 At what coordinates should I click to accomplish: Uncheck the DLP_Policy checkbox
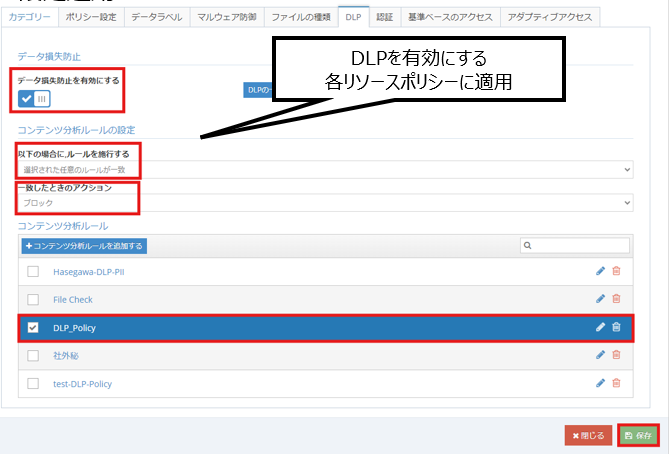[x=33, y=328]
